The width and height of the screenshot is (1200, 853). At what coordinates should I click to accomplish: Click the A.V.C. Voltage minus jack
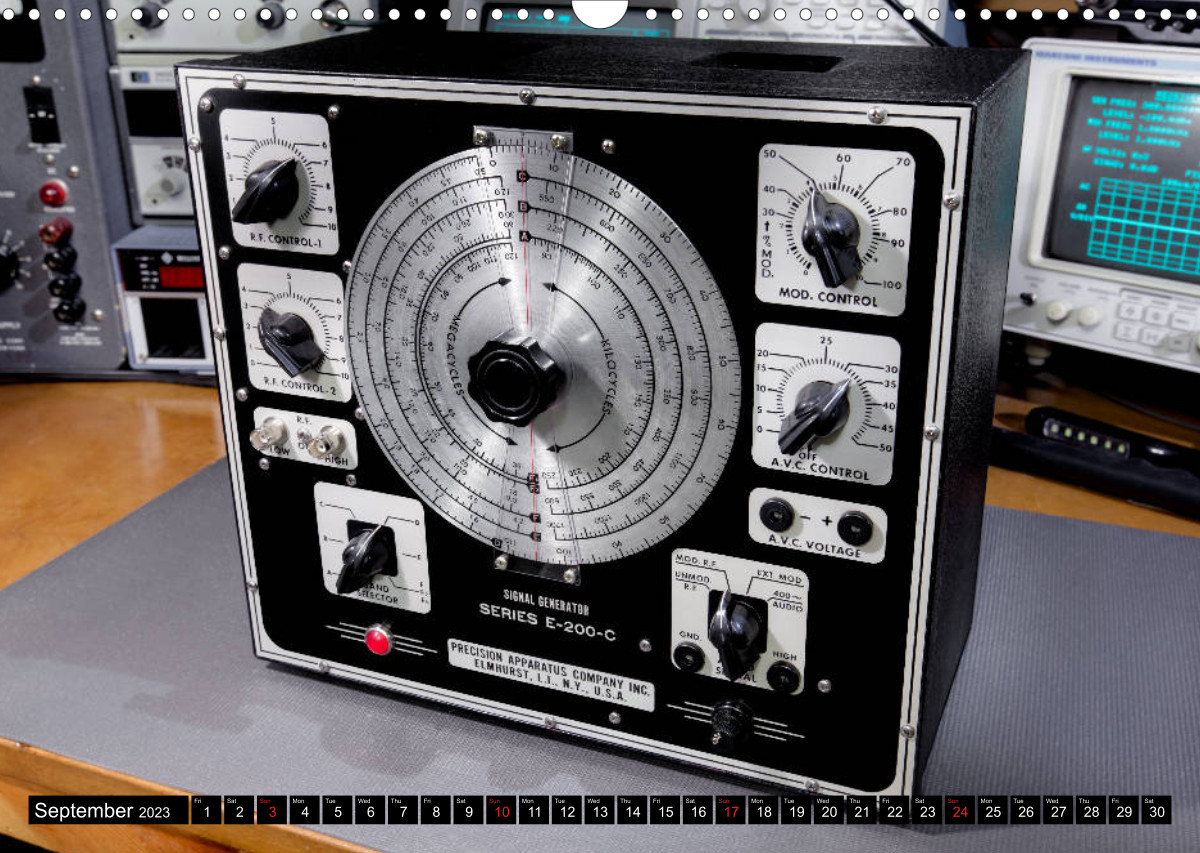click(x=776, y=516)
